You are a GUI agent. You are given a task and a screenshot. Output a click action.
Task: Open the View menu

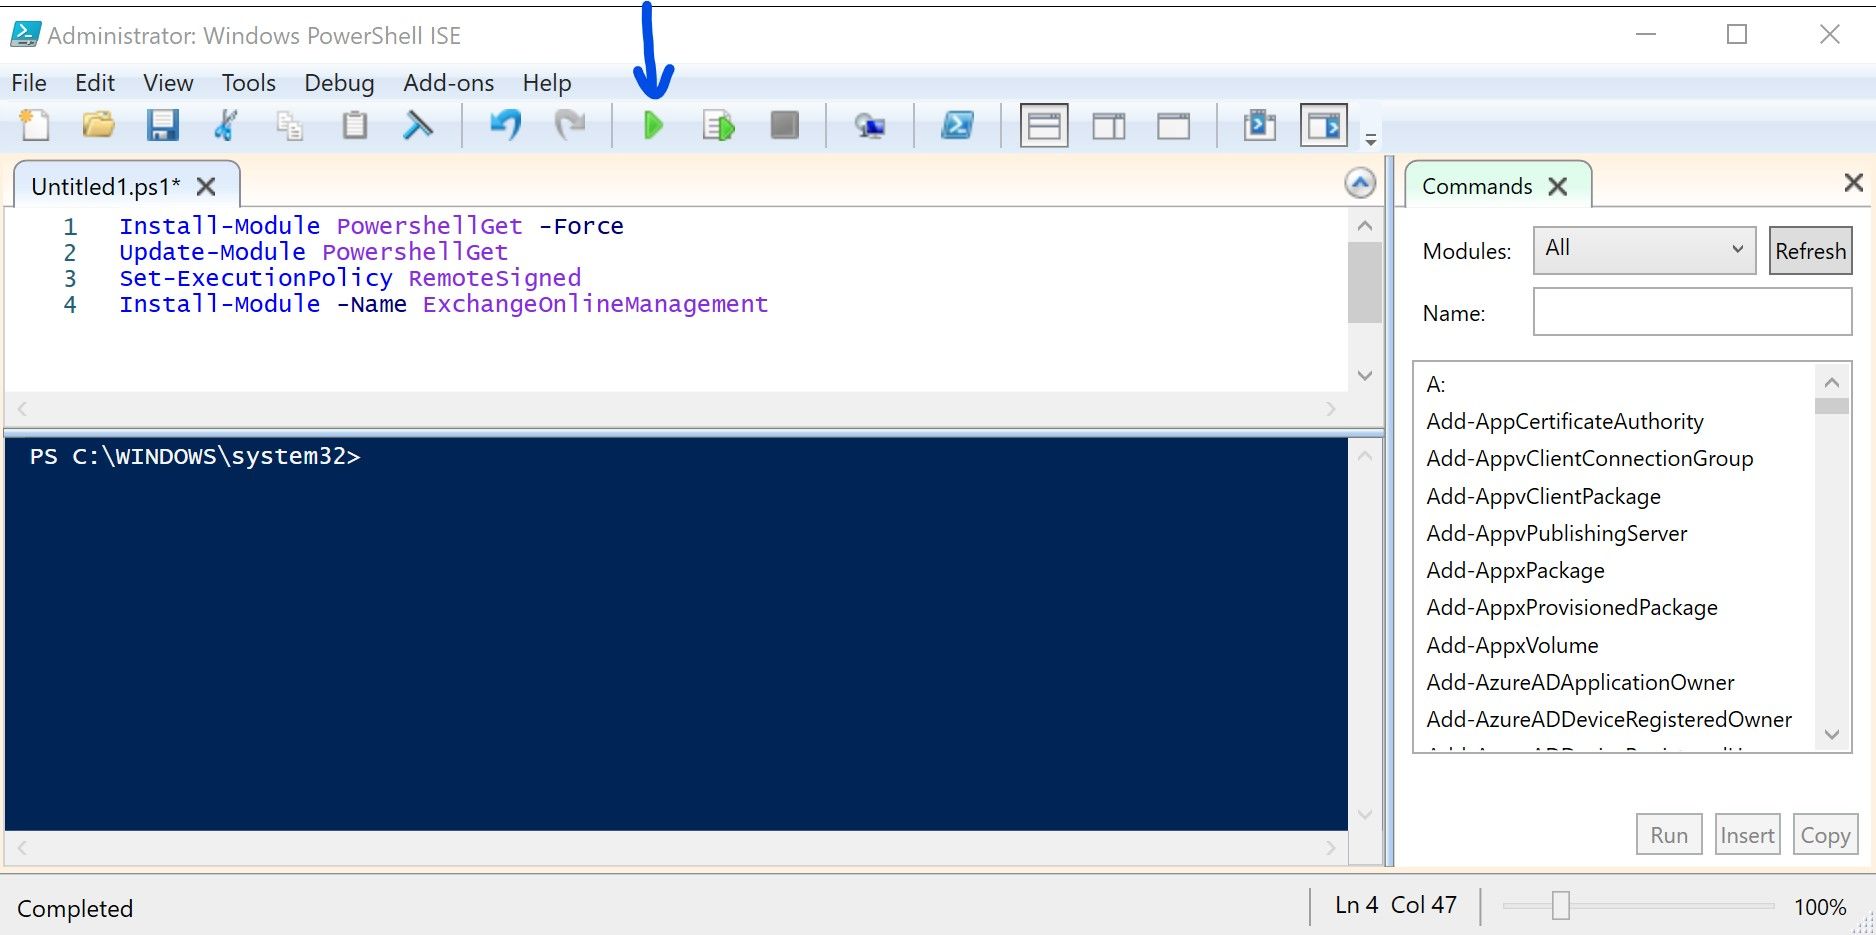[168, 83]
